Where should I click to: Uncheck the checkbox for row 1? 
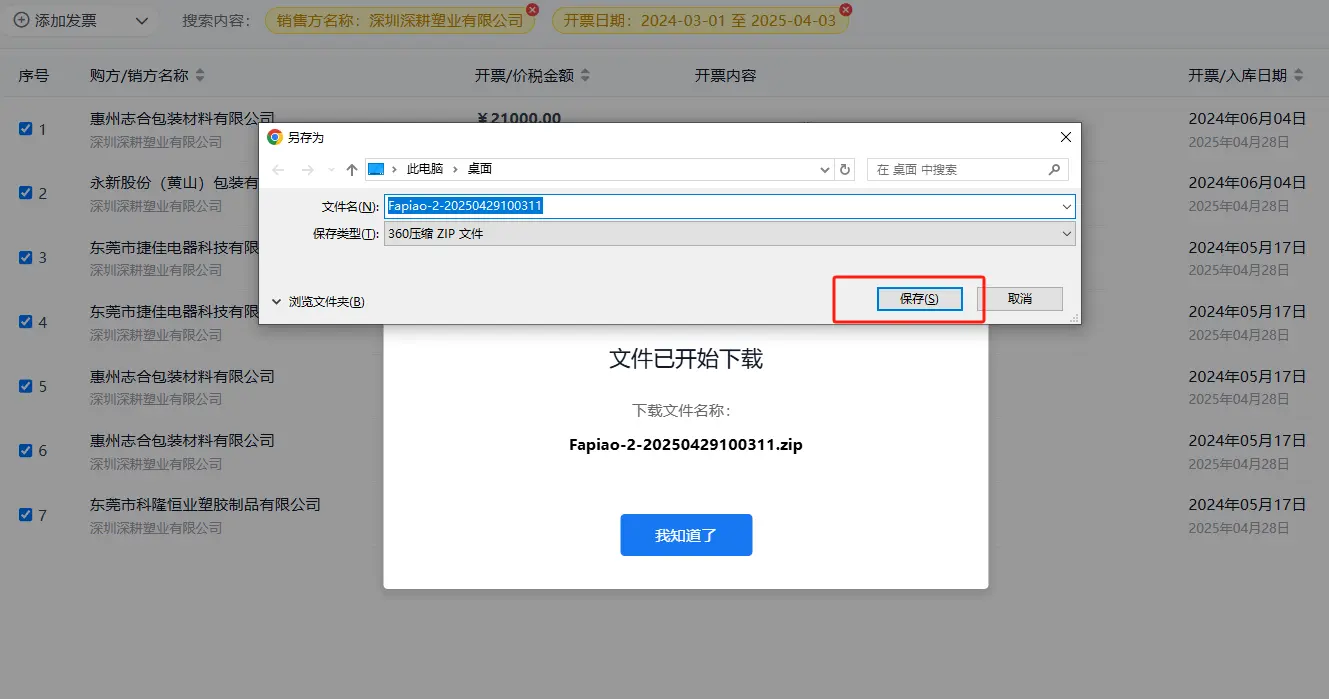[x=26, y=129]
